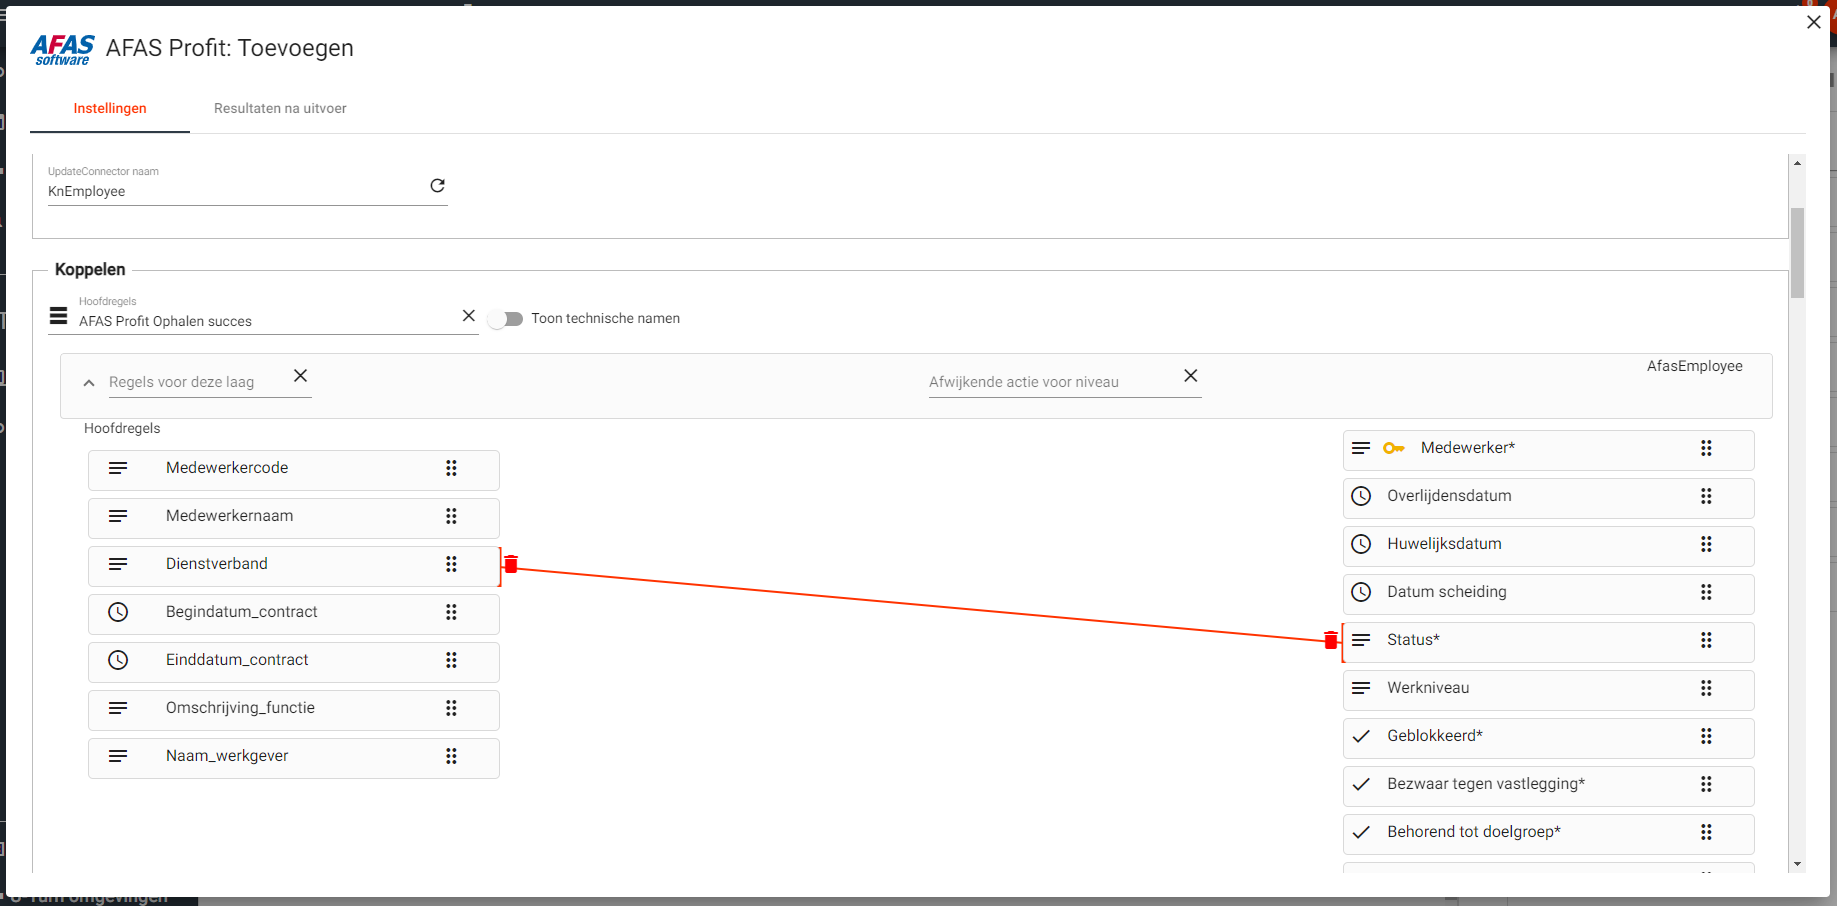This screenshot has width=1837, height=906.
Task: Click the clock icon on Begindatum_contract
Action: [x=118, y=612]
